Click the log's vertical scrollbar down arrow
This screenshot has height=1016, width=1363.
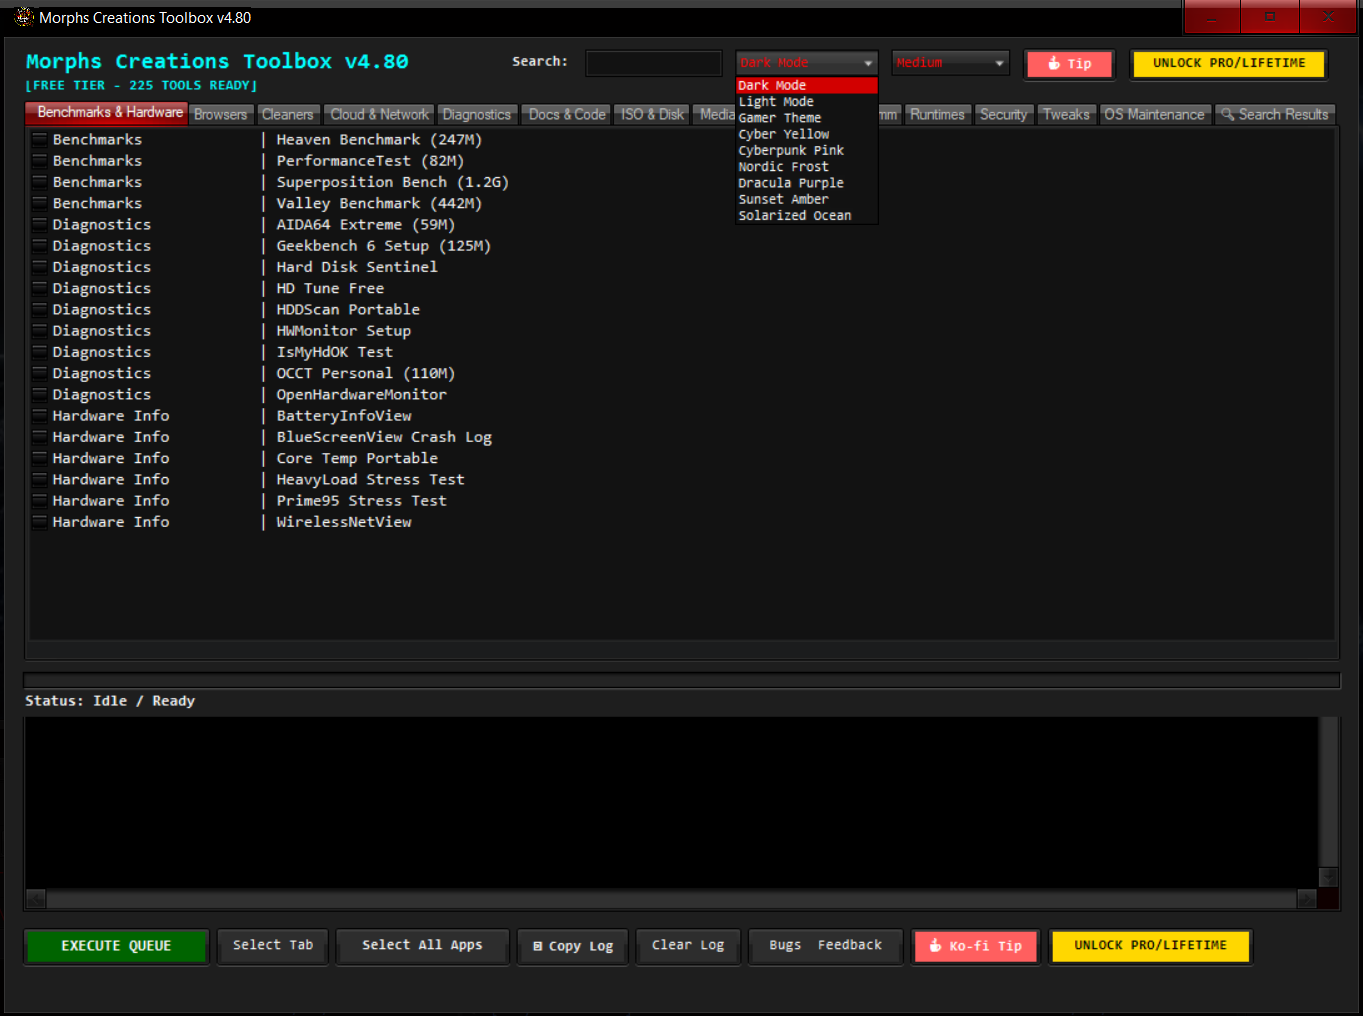[x=1329, y=878]
